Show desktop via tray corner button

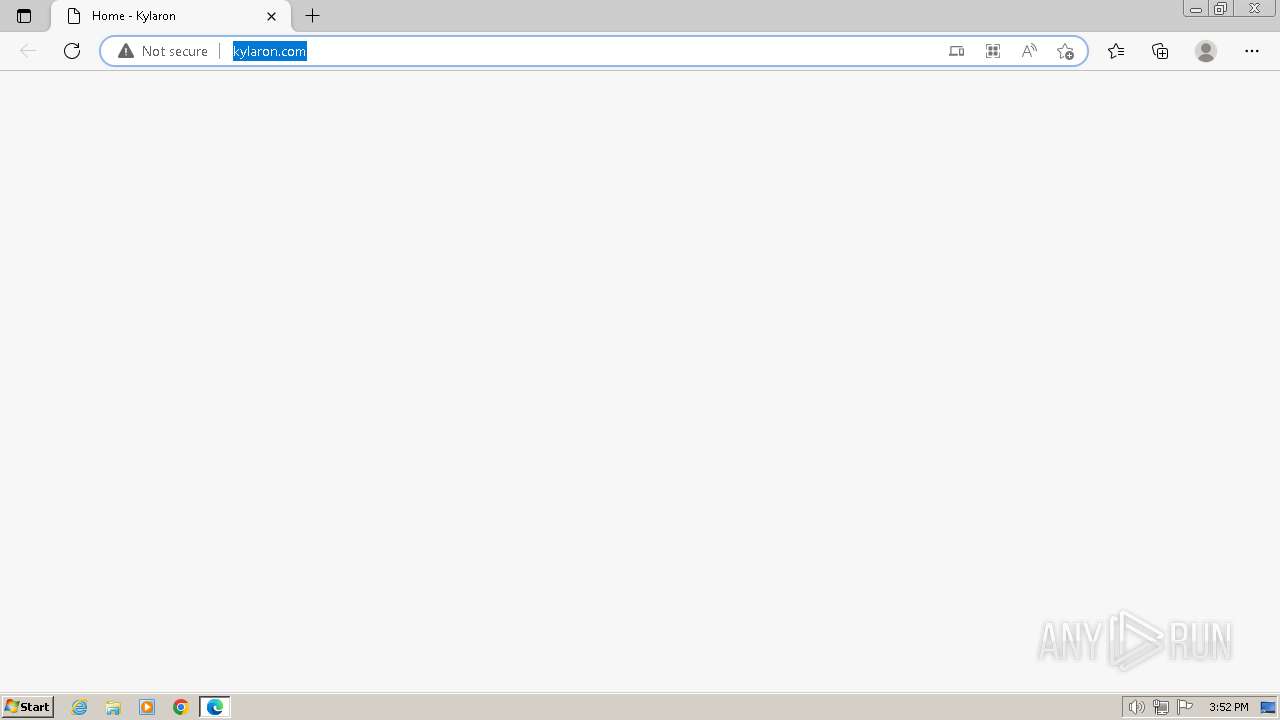(1268, 707)
